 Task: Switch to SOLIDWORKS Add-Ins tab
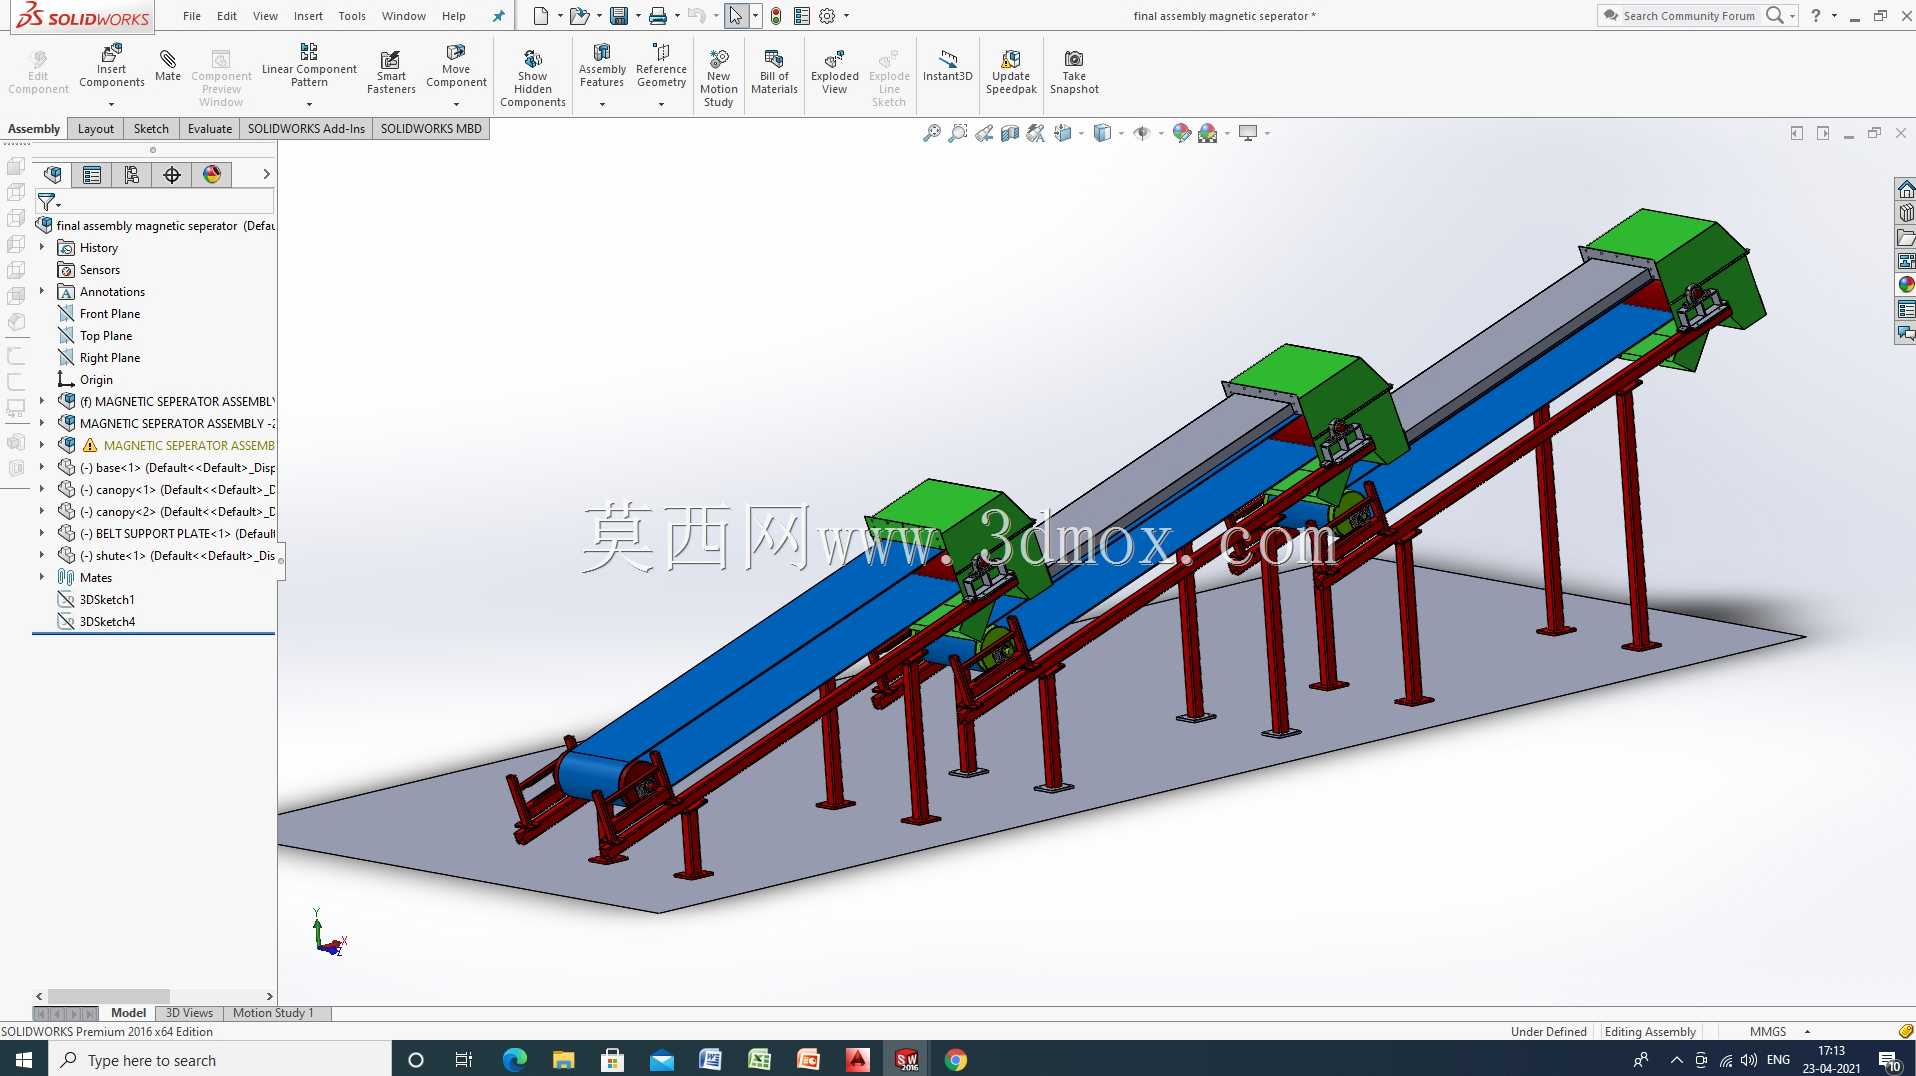306,129
